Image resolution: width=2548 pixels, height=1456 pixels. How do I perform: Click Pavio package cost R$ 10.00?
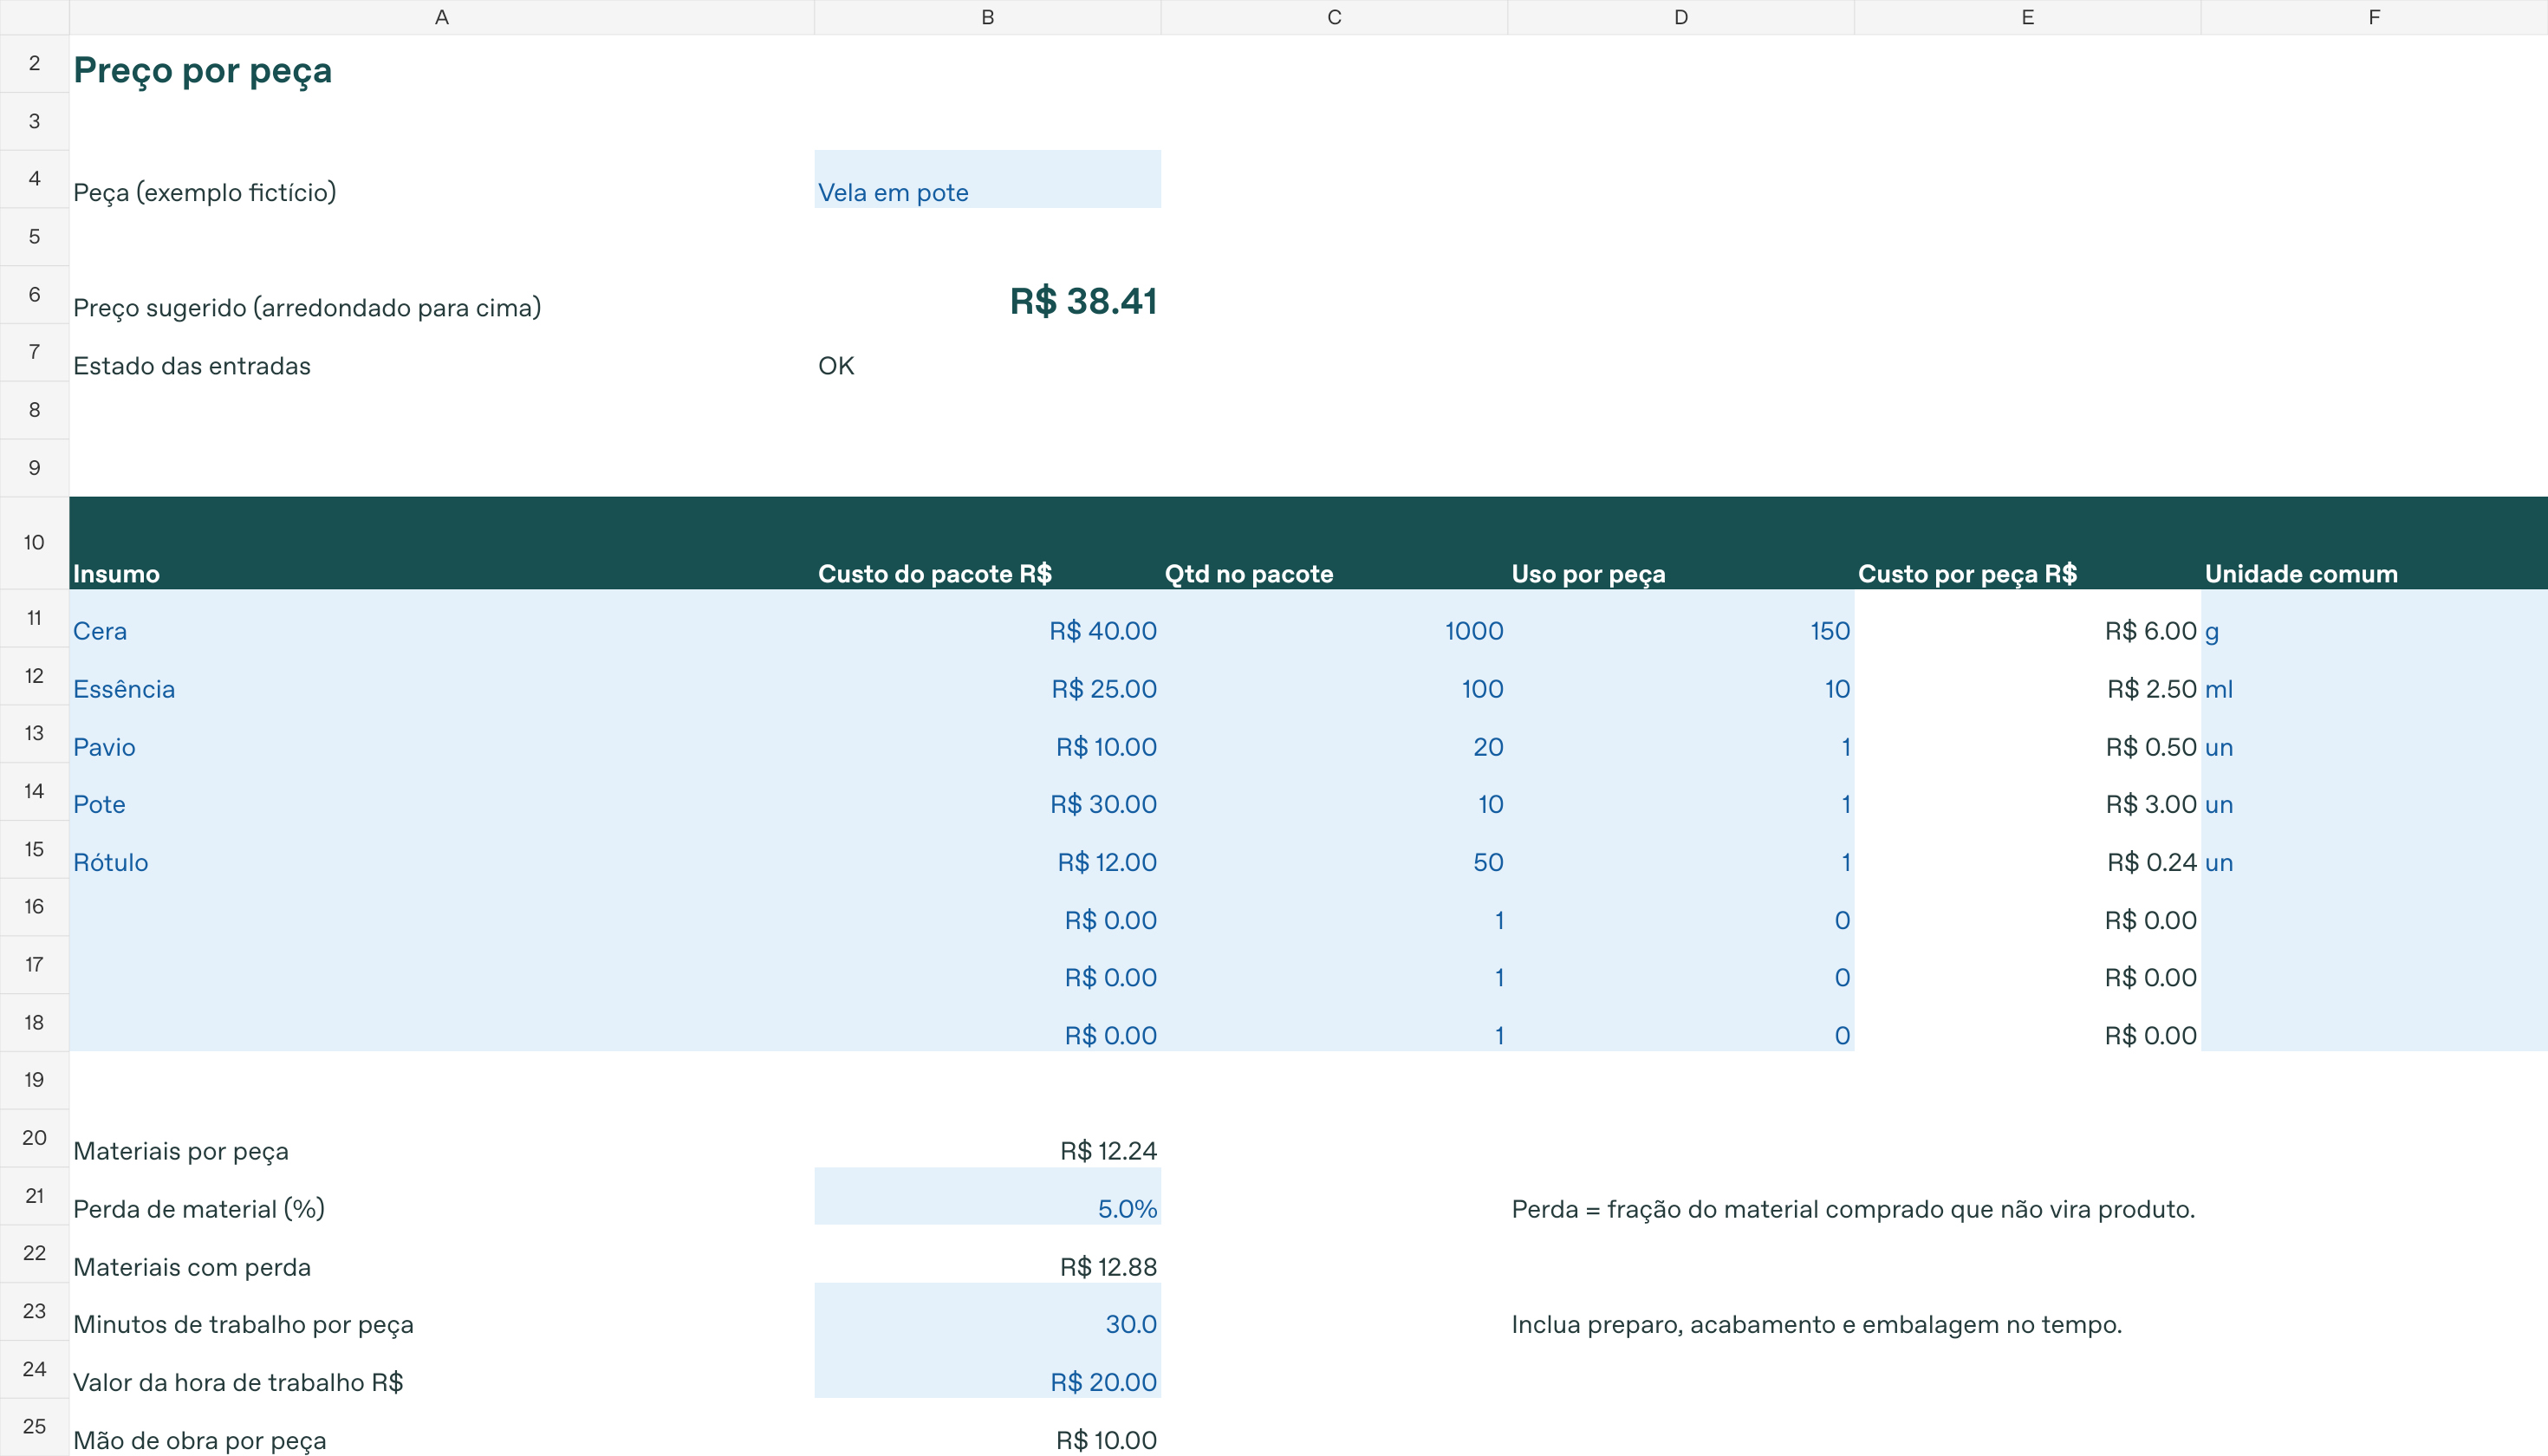tap(987, 734)
